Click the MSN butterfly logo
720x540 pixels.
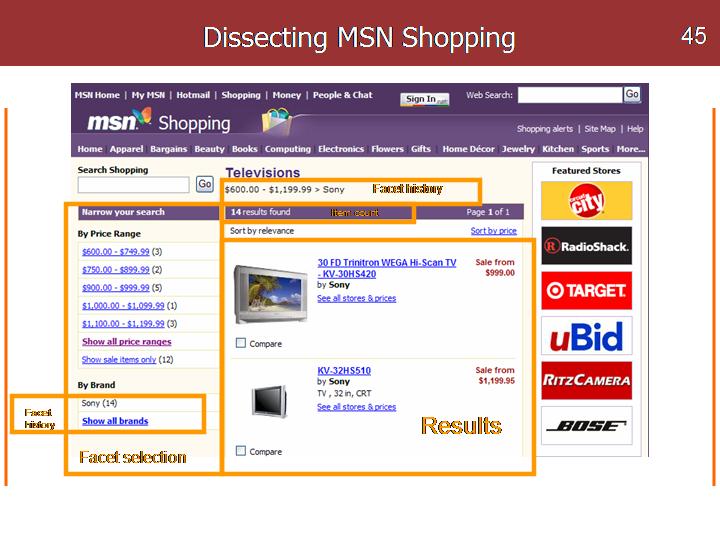119,120
